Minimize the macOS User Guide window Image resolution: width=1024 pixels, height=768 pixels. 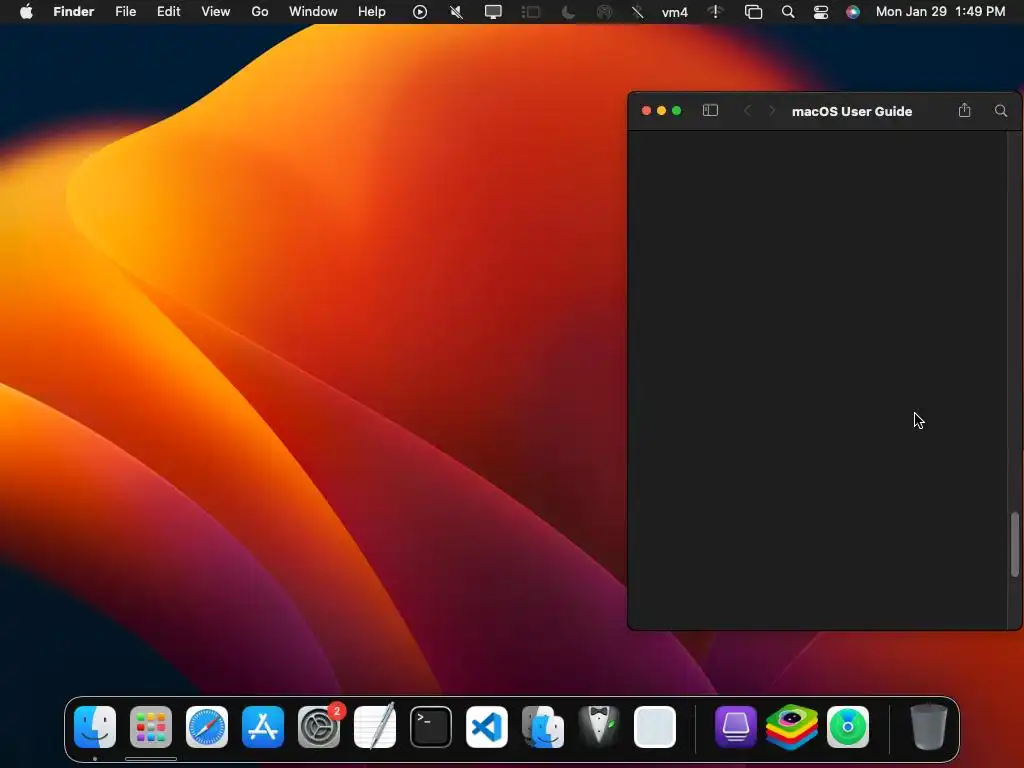(662, 111)
